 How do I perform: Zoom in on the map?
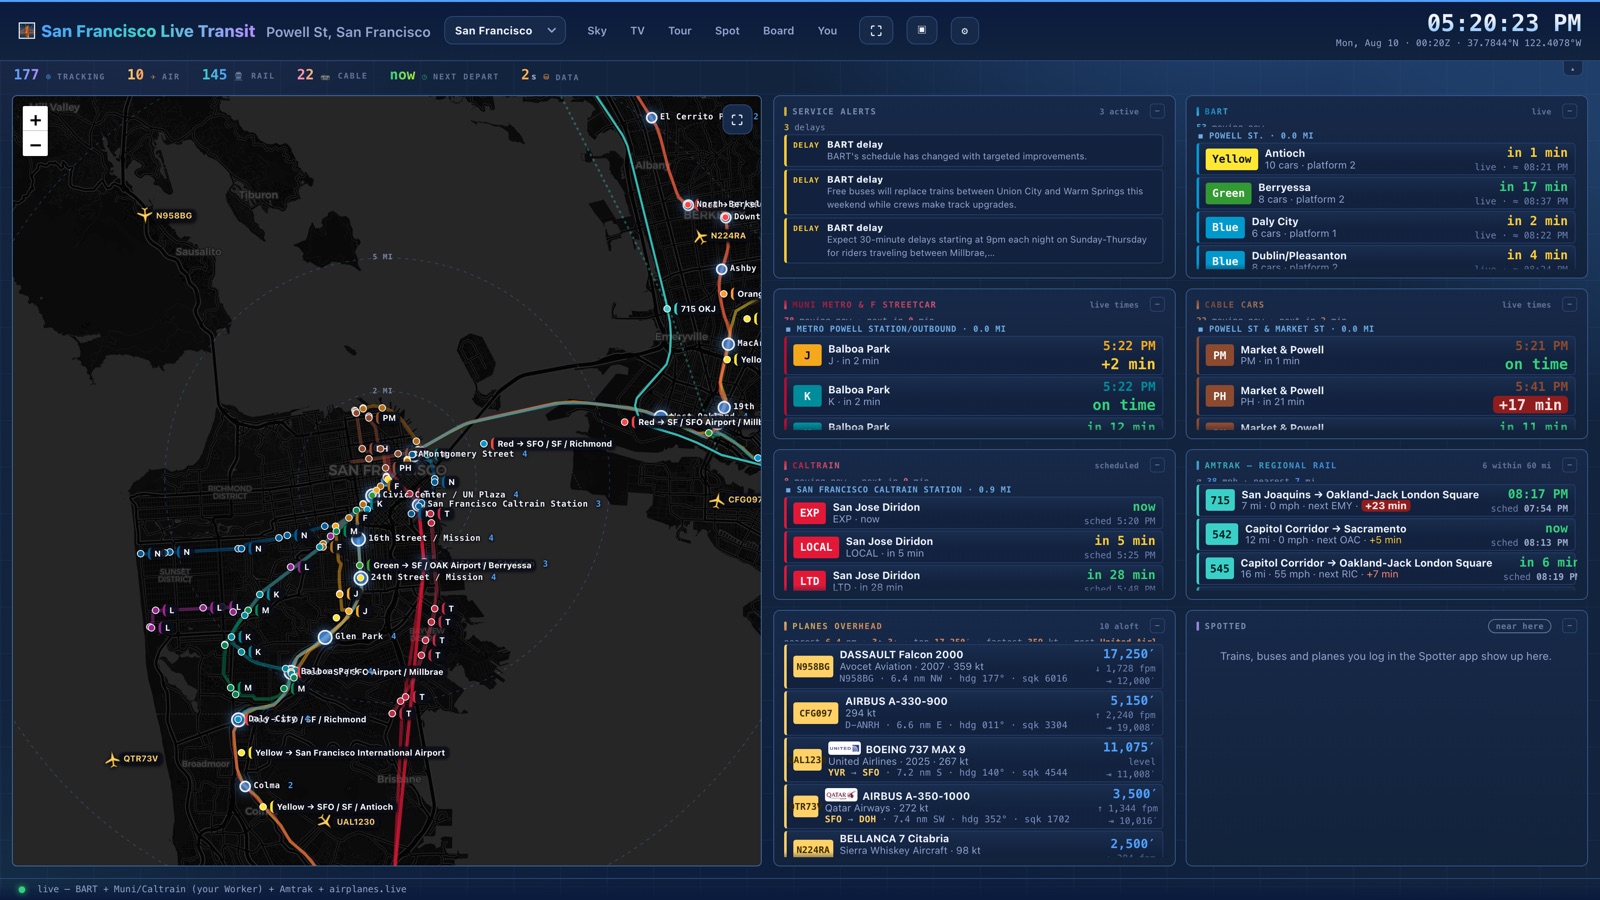click(x=35, y=120)
